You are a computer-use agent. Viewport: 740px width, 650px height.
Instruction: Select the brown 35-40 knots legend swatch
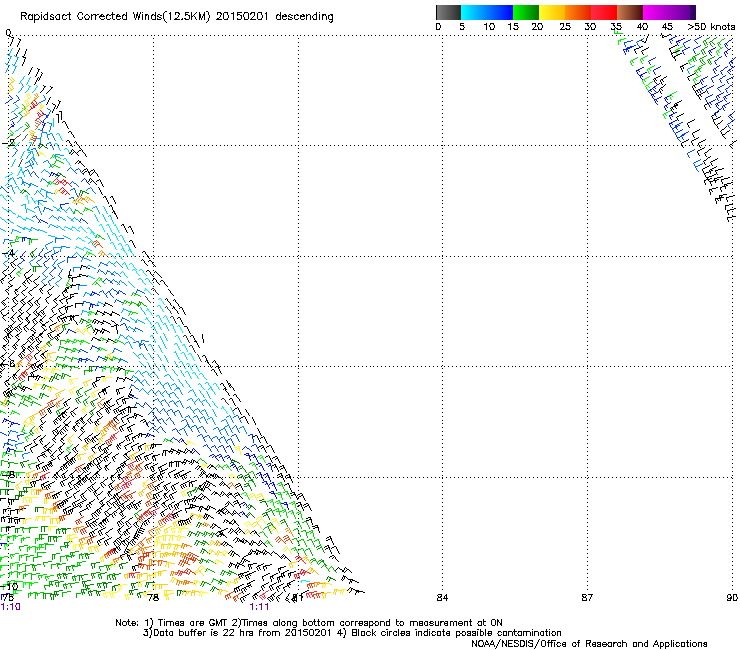630,12
